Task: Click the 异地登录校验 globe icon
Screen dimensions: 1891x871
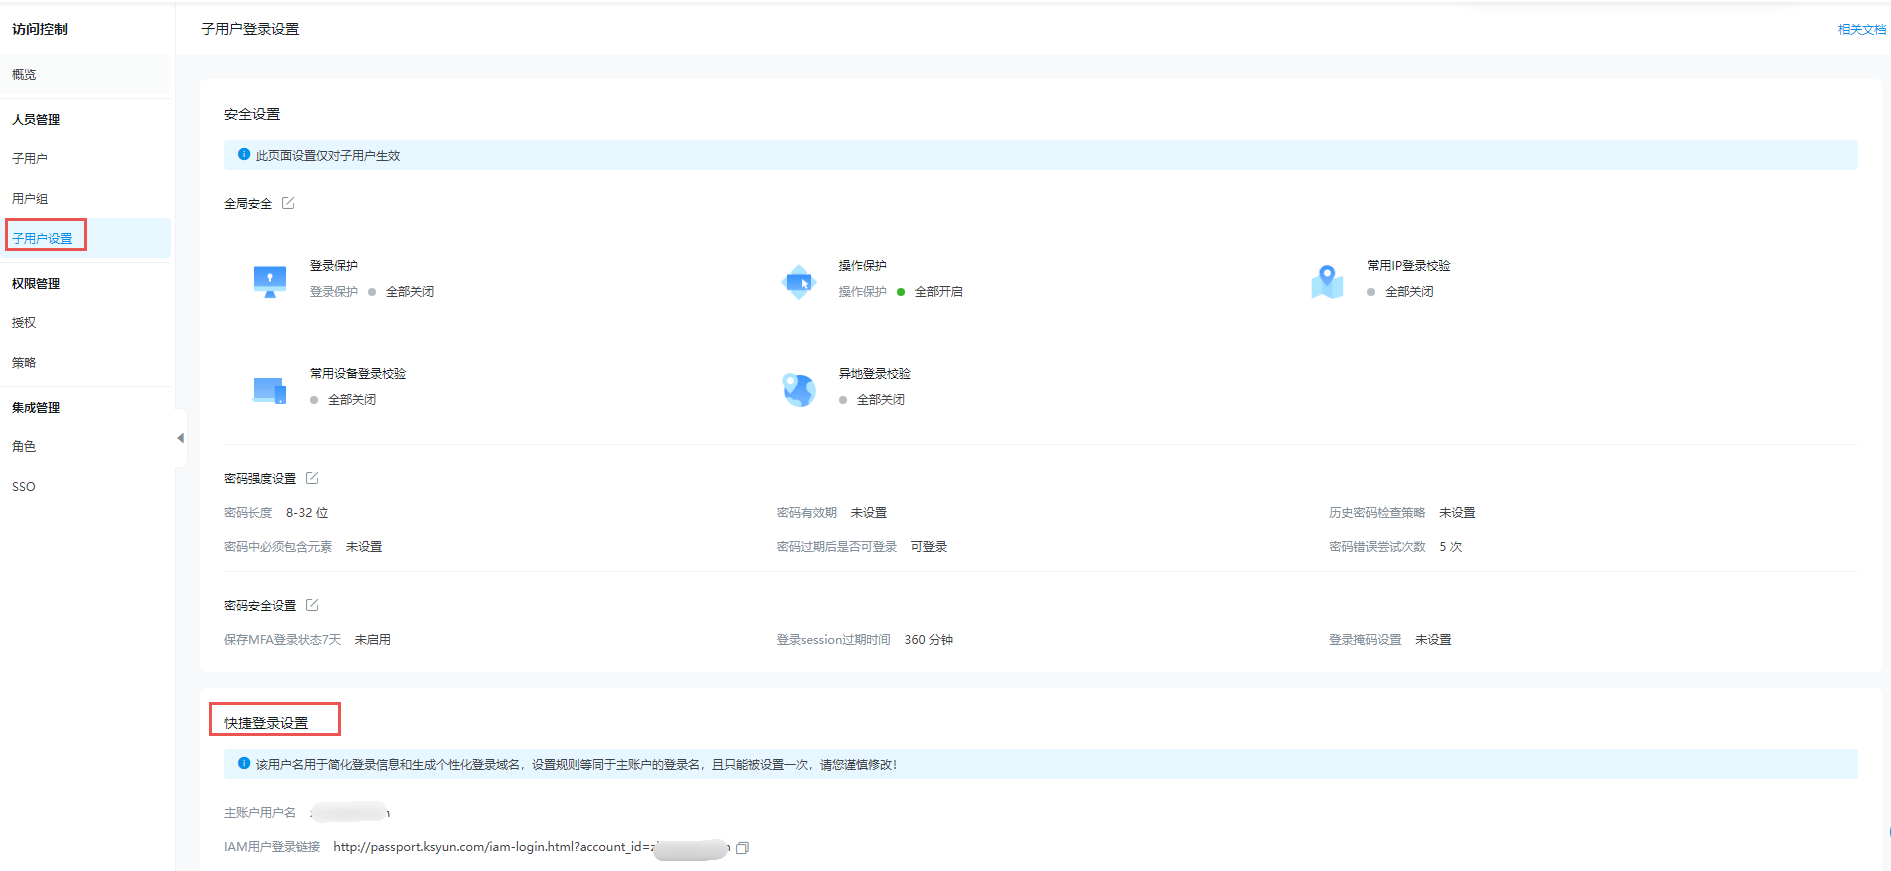Action: pyautogui.click(x=799, y=389)
